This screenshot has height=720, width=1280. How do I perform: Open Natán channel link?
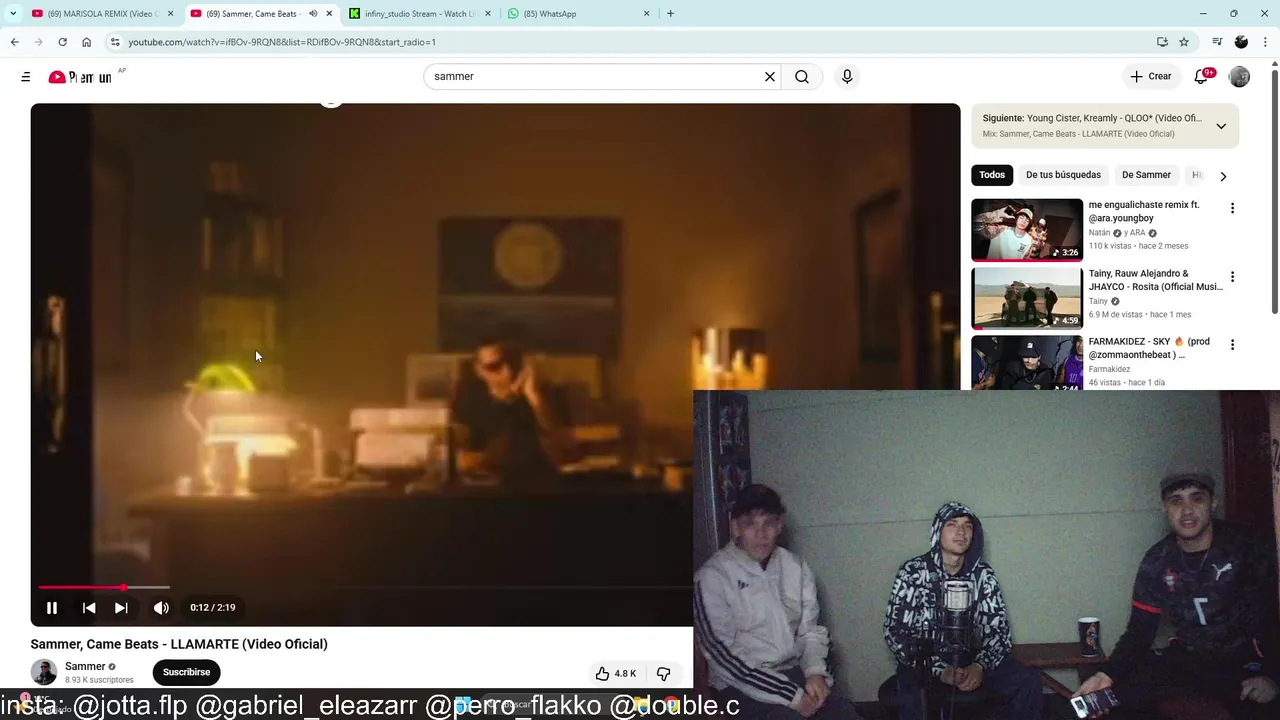[x=1100, y=233]
